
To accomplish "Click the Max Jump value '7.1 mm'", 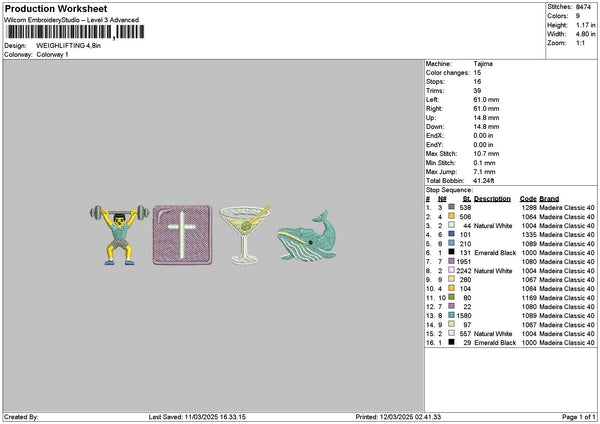I will [x=484, y=172].
